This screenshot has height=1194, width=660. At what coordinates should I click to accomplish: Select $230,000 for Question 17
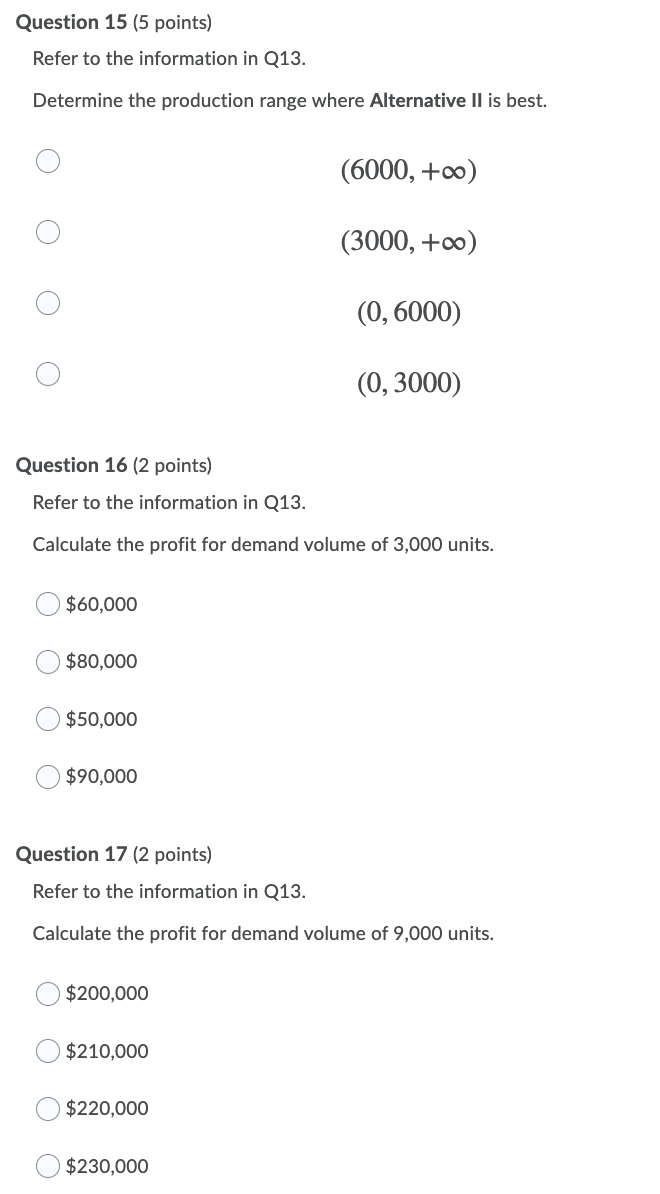[47, 1166]
